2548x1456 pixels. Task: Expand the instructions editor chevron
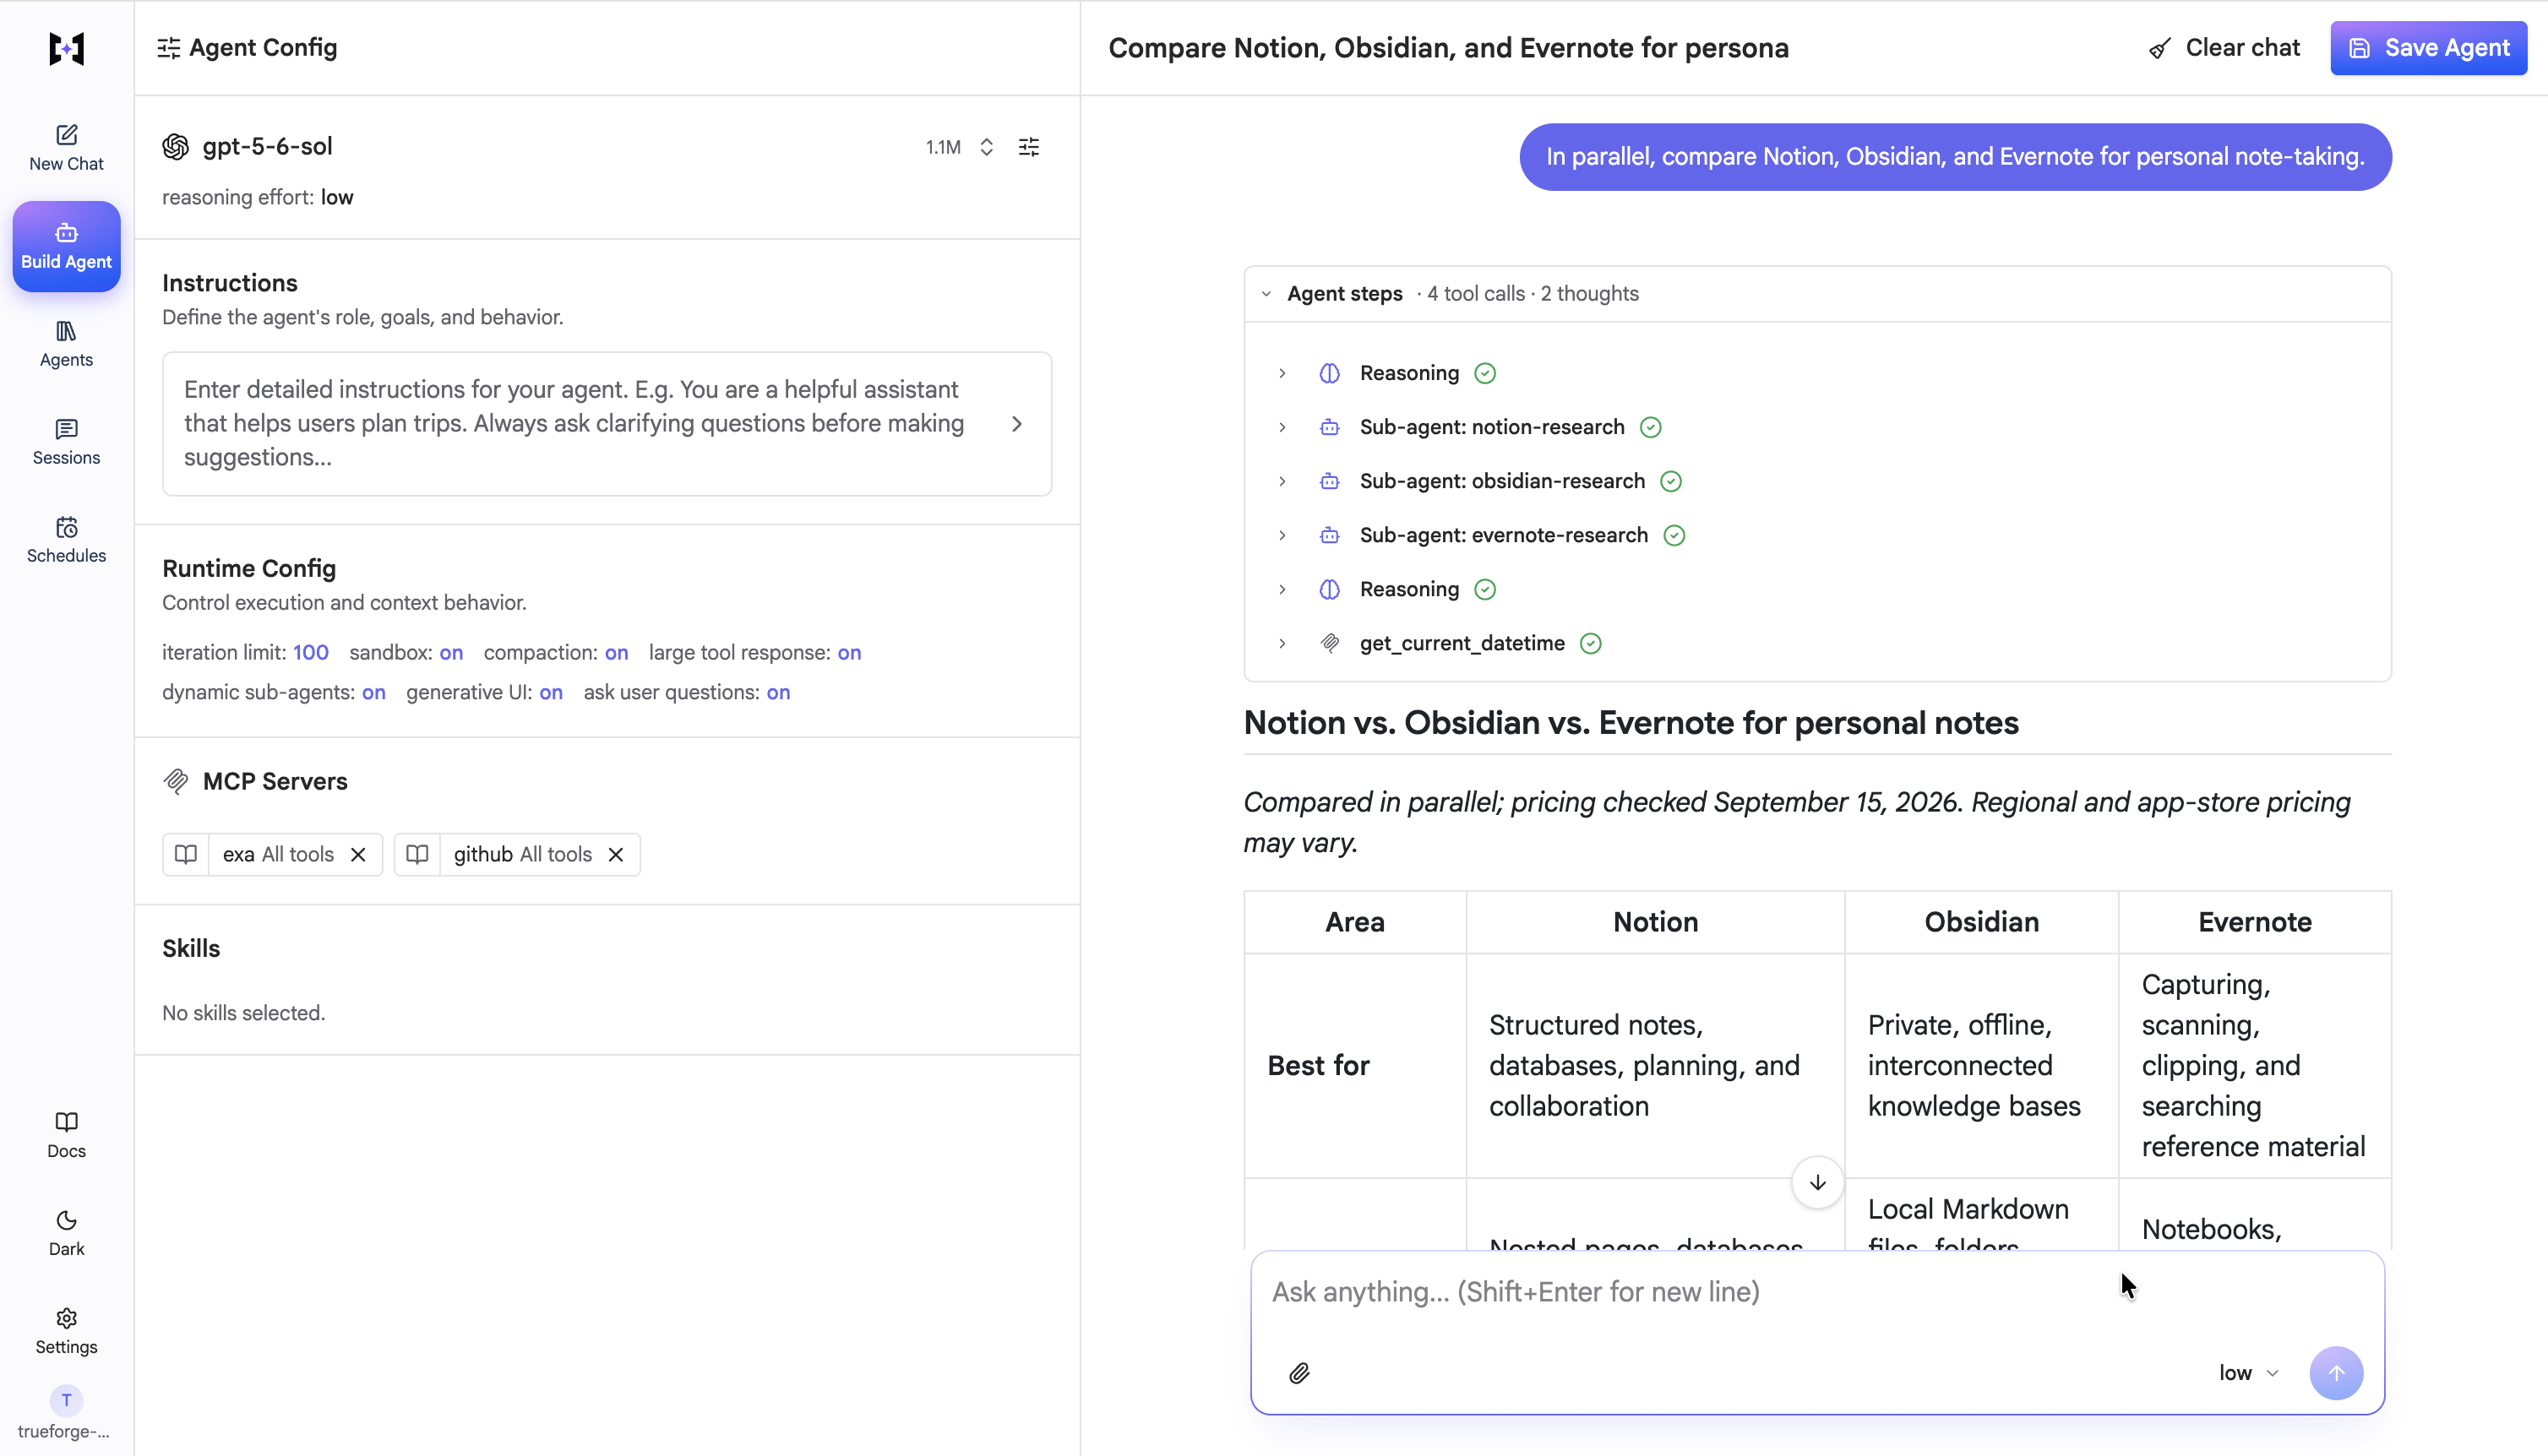pos(1017,423)
